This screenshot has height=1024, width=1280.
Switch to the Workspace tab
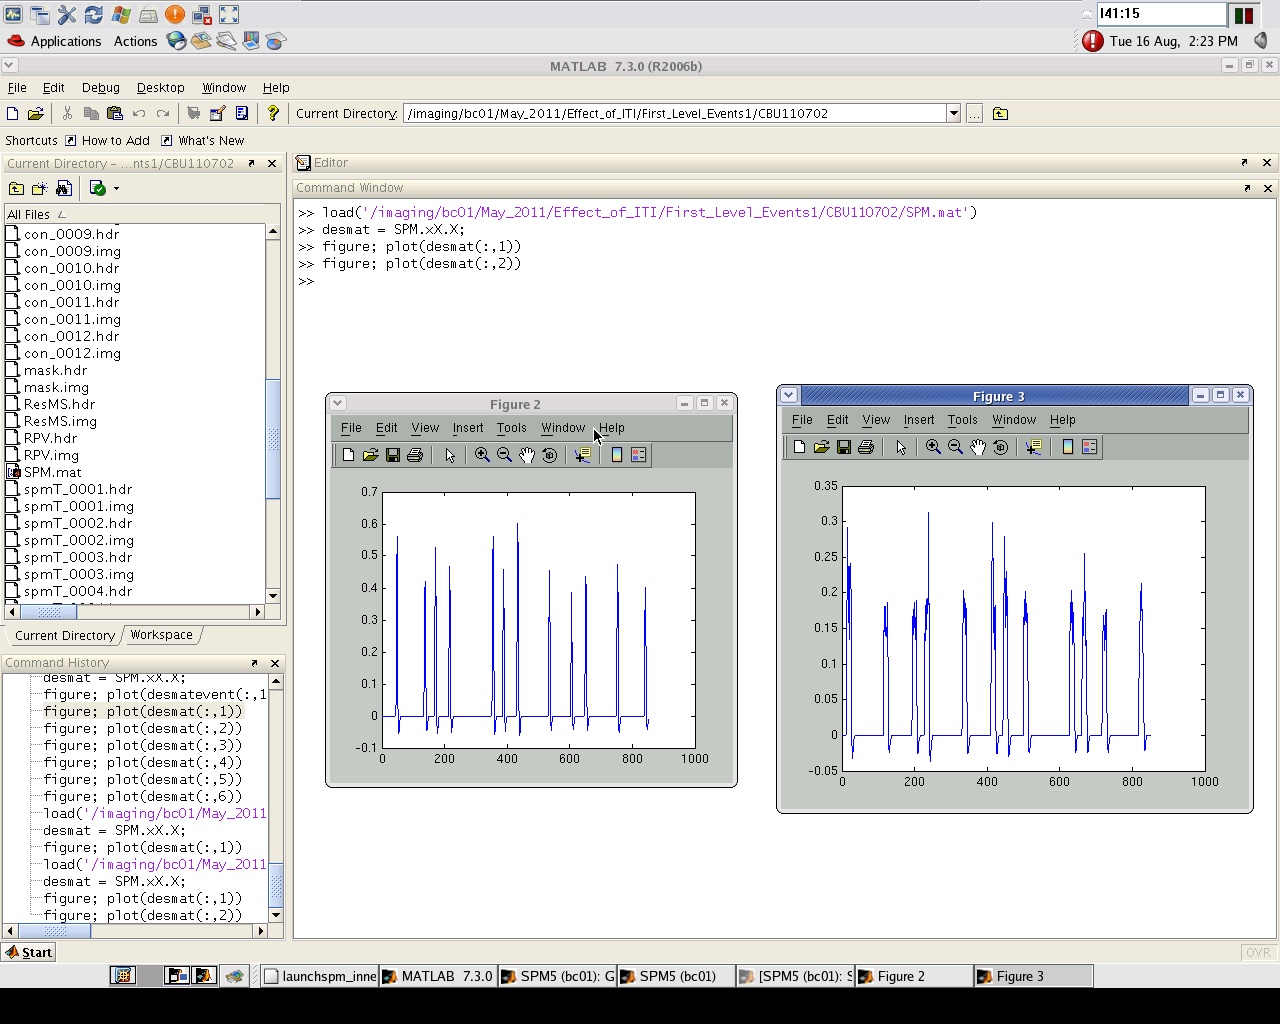161,635
